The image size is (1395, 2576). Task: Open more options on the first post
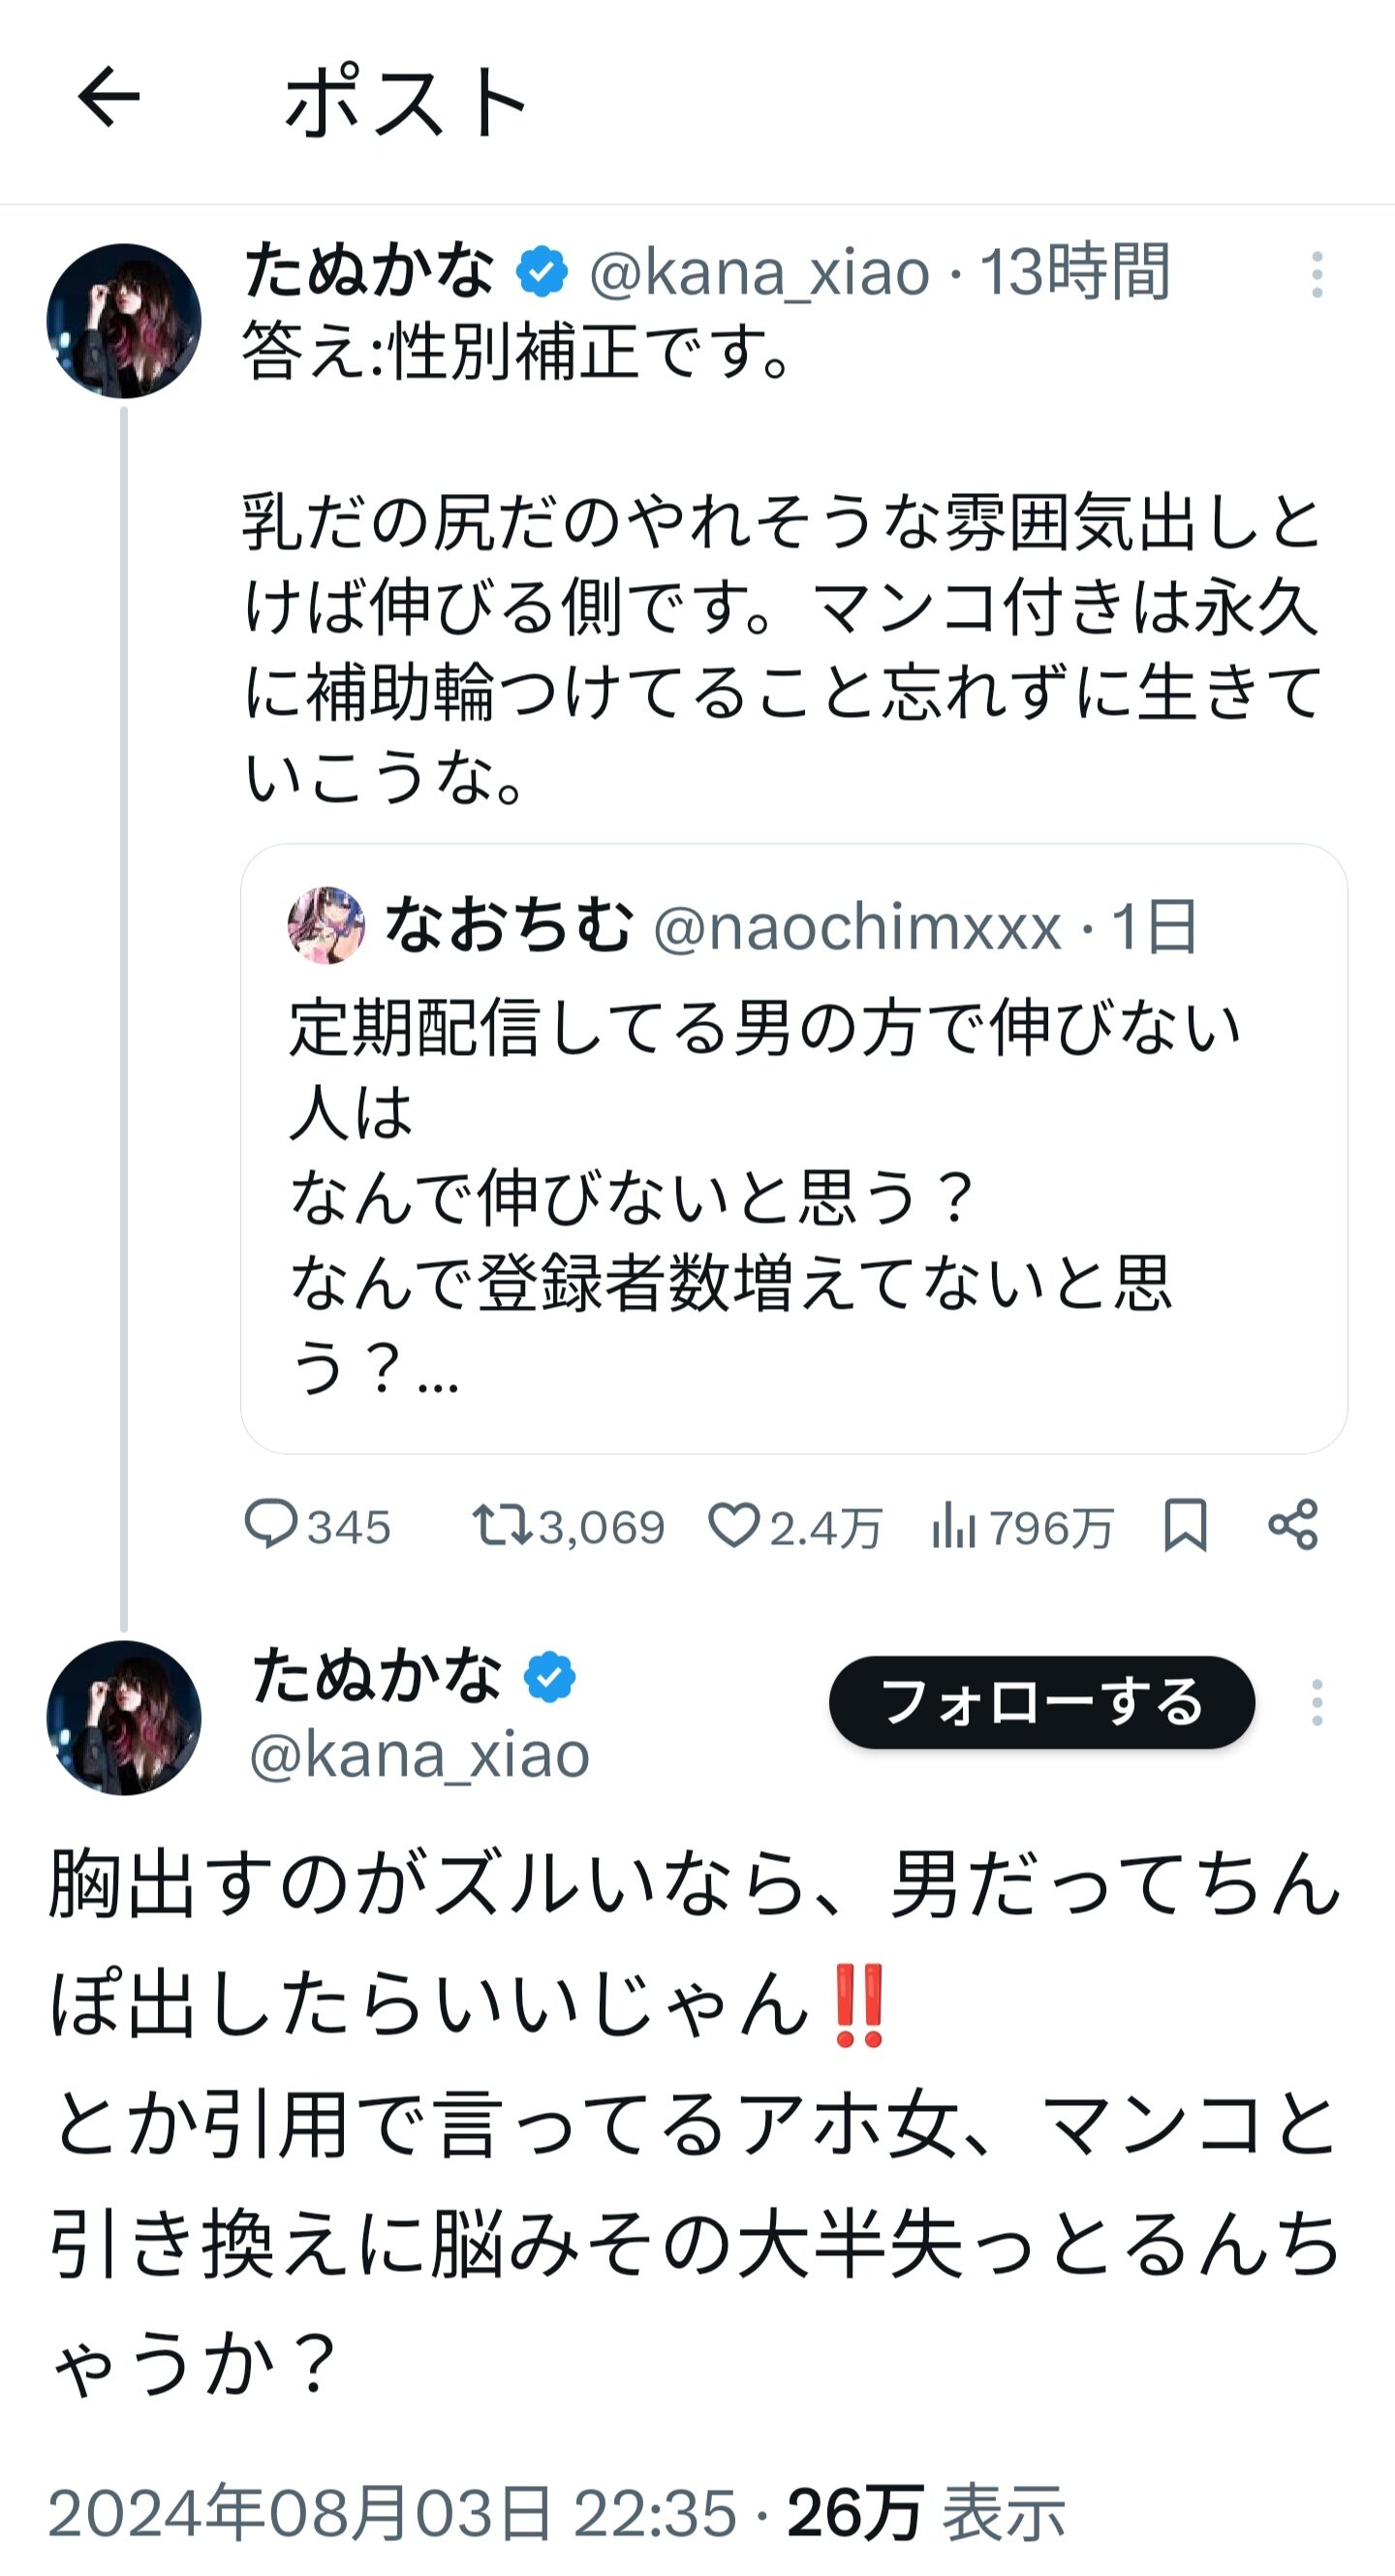tap(1317, 274)
